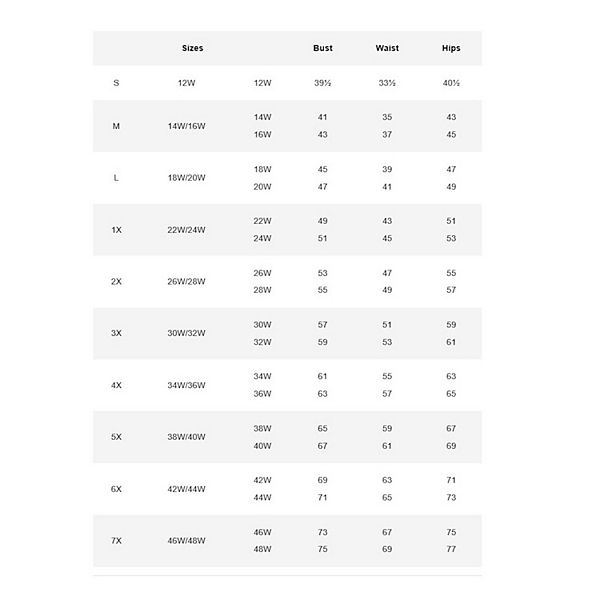Click the Hips column header

[451, 48]
